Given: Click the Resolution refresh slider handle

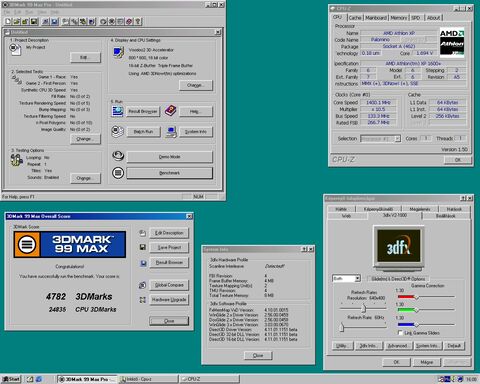Looking at the screenshot, I should pos(364,308).
